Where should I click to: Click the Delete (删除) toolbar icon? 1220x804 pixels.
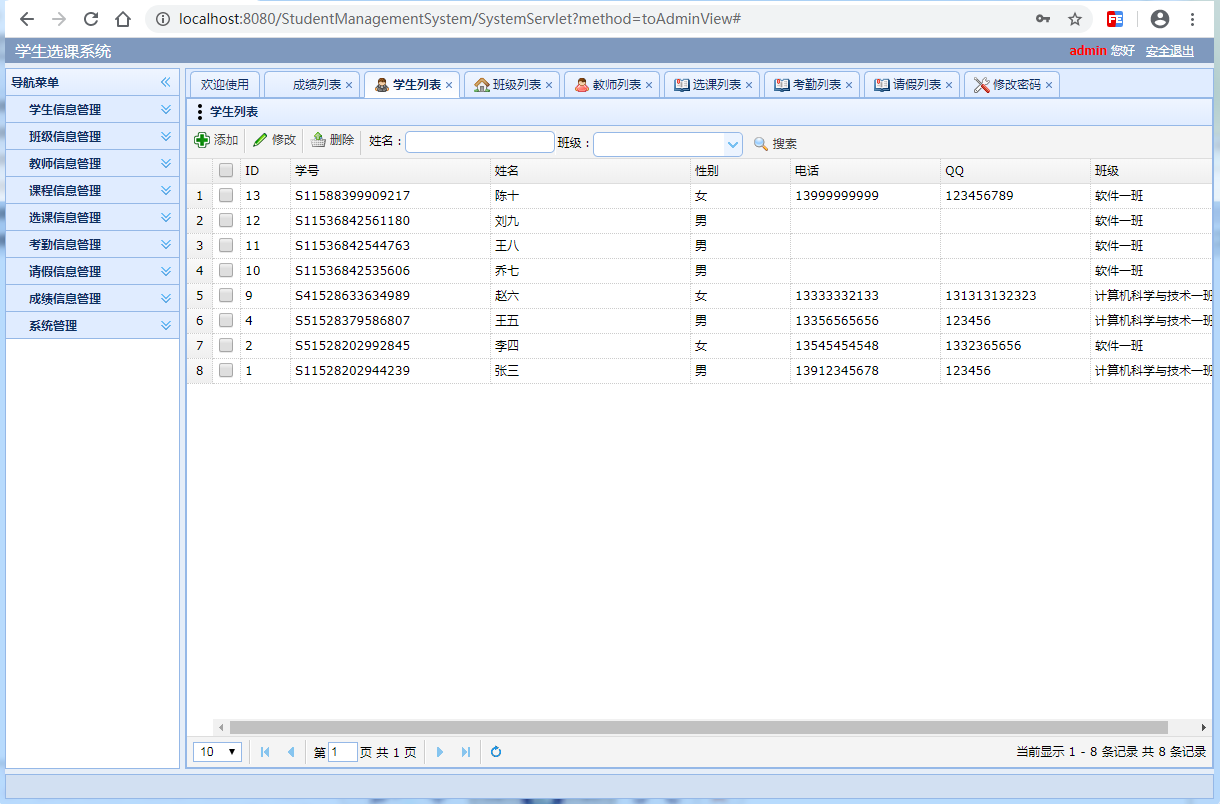(x=318, y=141)
